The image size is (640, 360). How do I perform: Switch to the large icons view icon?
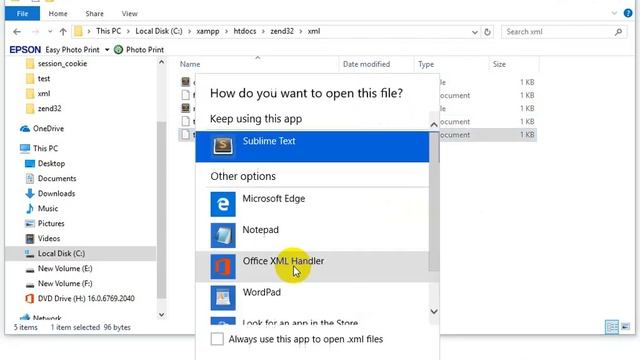point(625,327)
